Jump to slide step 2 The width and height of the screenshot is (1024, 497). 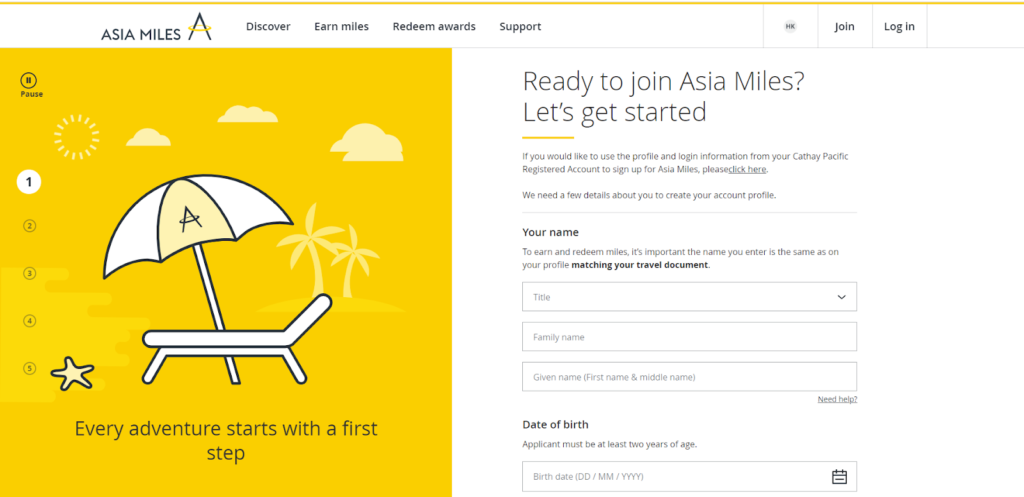[29, 226]
